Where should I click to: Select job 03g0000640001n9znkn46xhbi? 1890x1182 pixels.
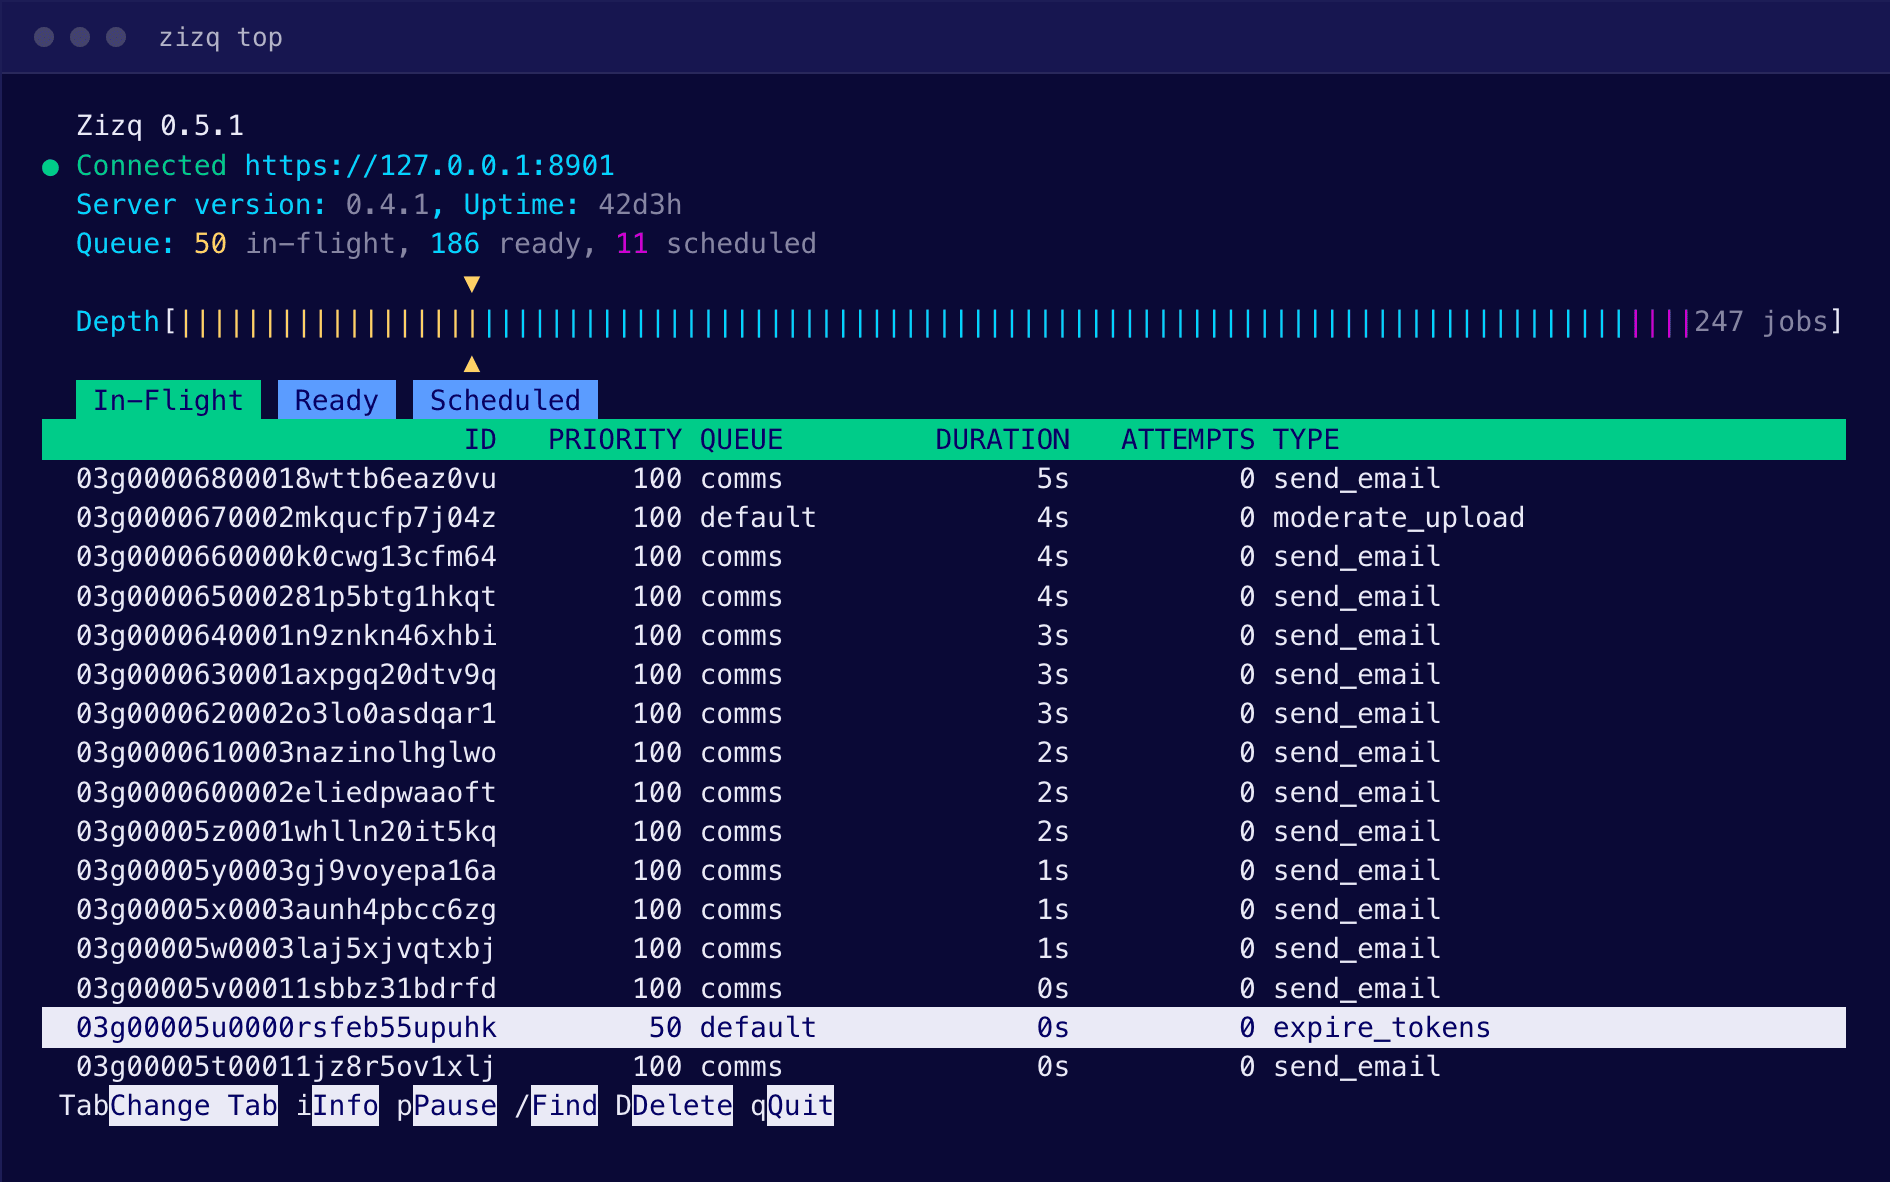coord(944,636)
